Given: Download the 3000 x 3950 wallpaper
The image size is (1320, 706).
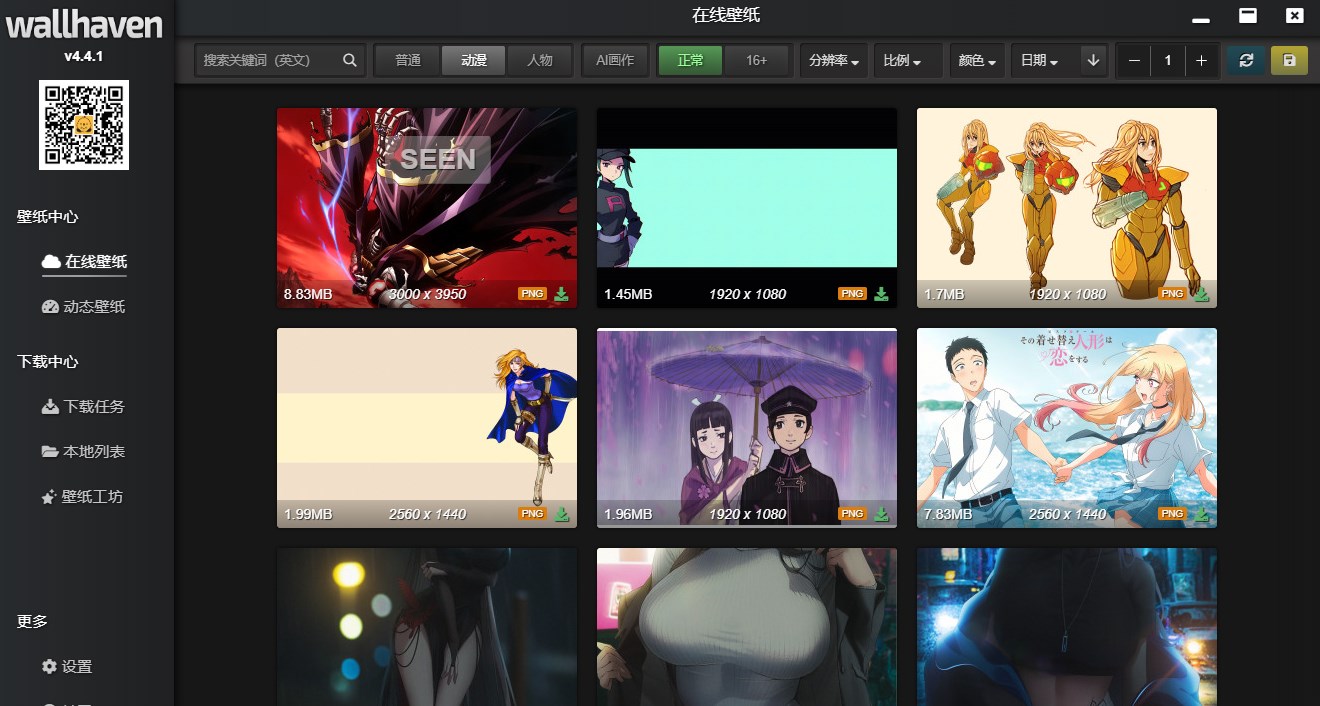Looking at the screenshot, I should [x=562, y=294].
